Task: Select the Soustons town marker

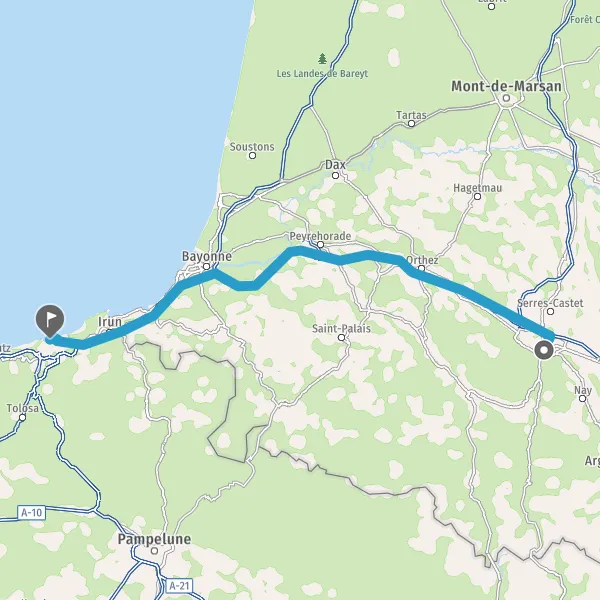Action: tap(252, 155)
